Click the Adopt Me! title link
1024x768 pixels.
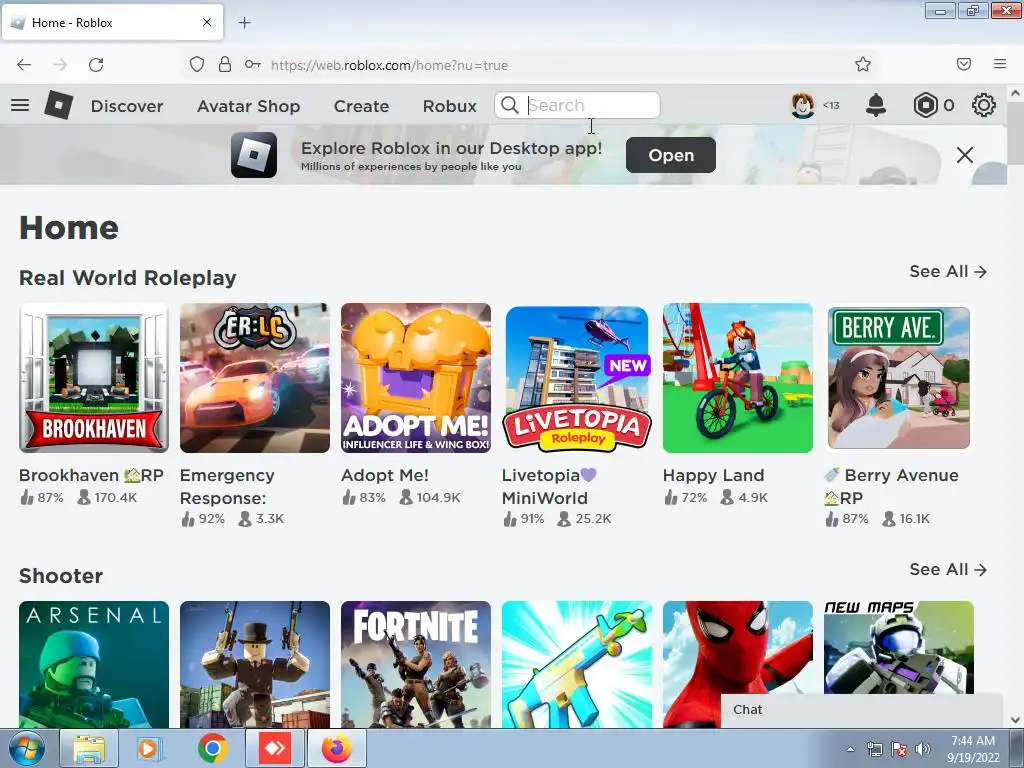click(385, 475)
